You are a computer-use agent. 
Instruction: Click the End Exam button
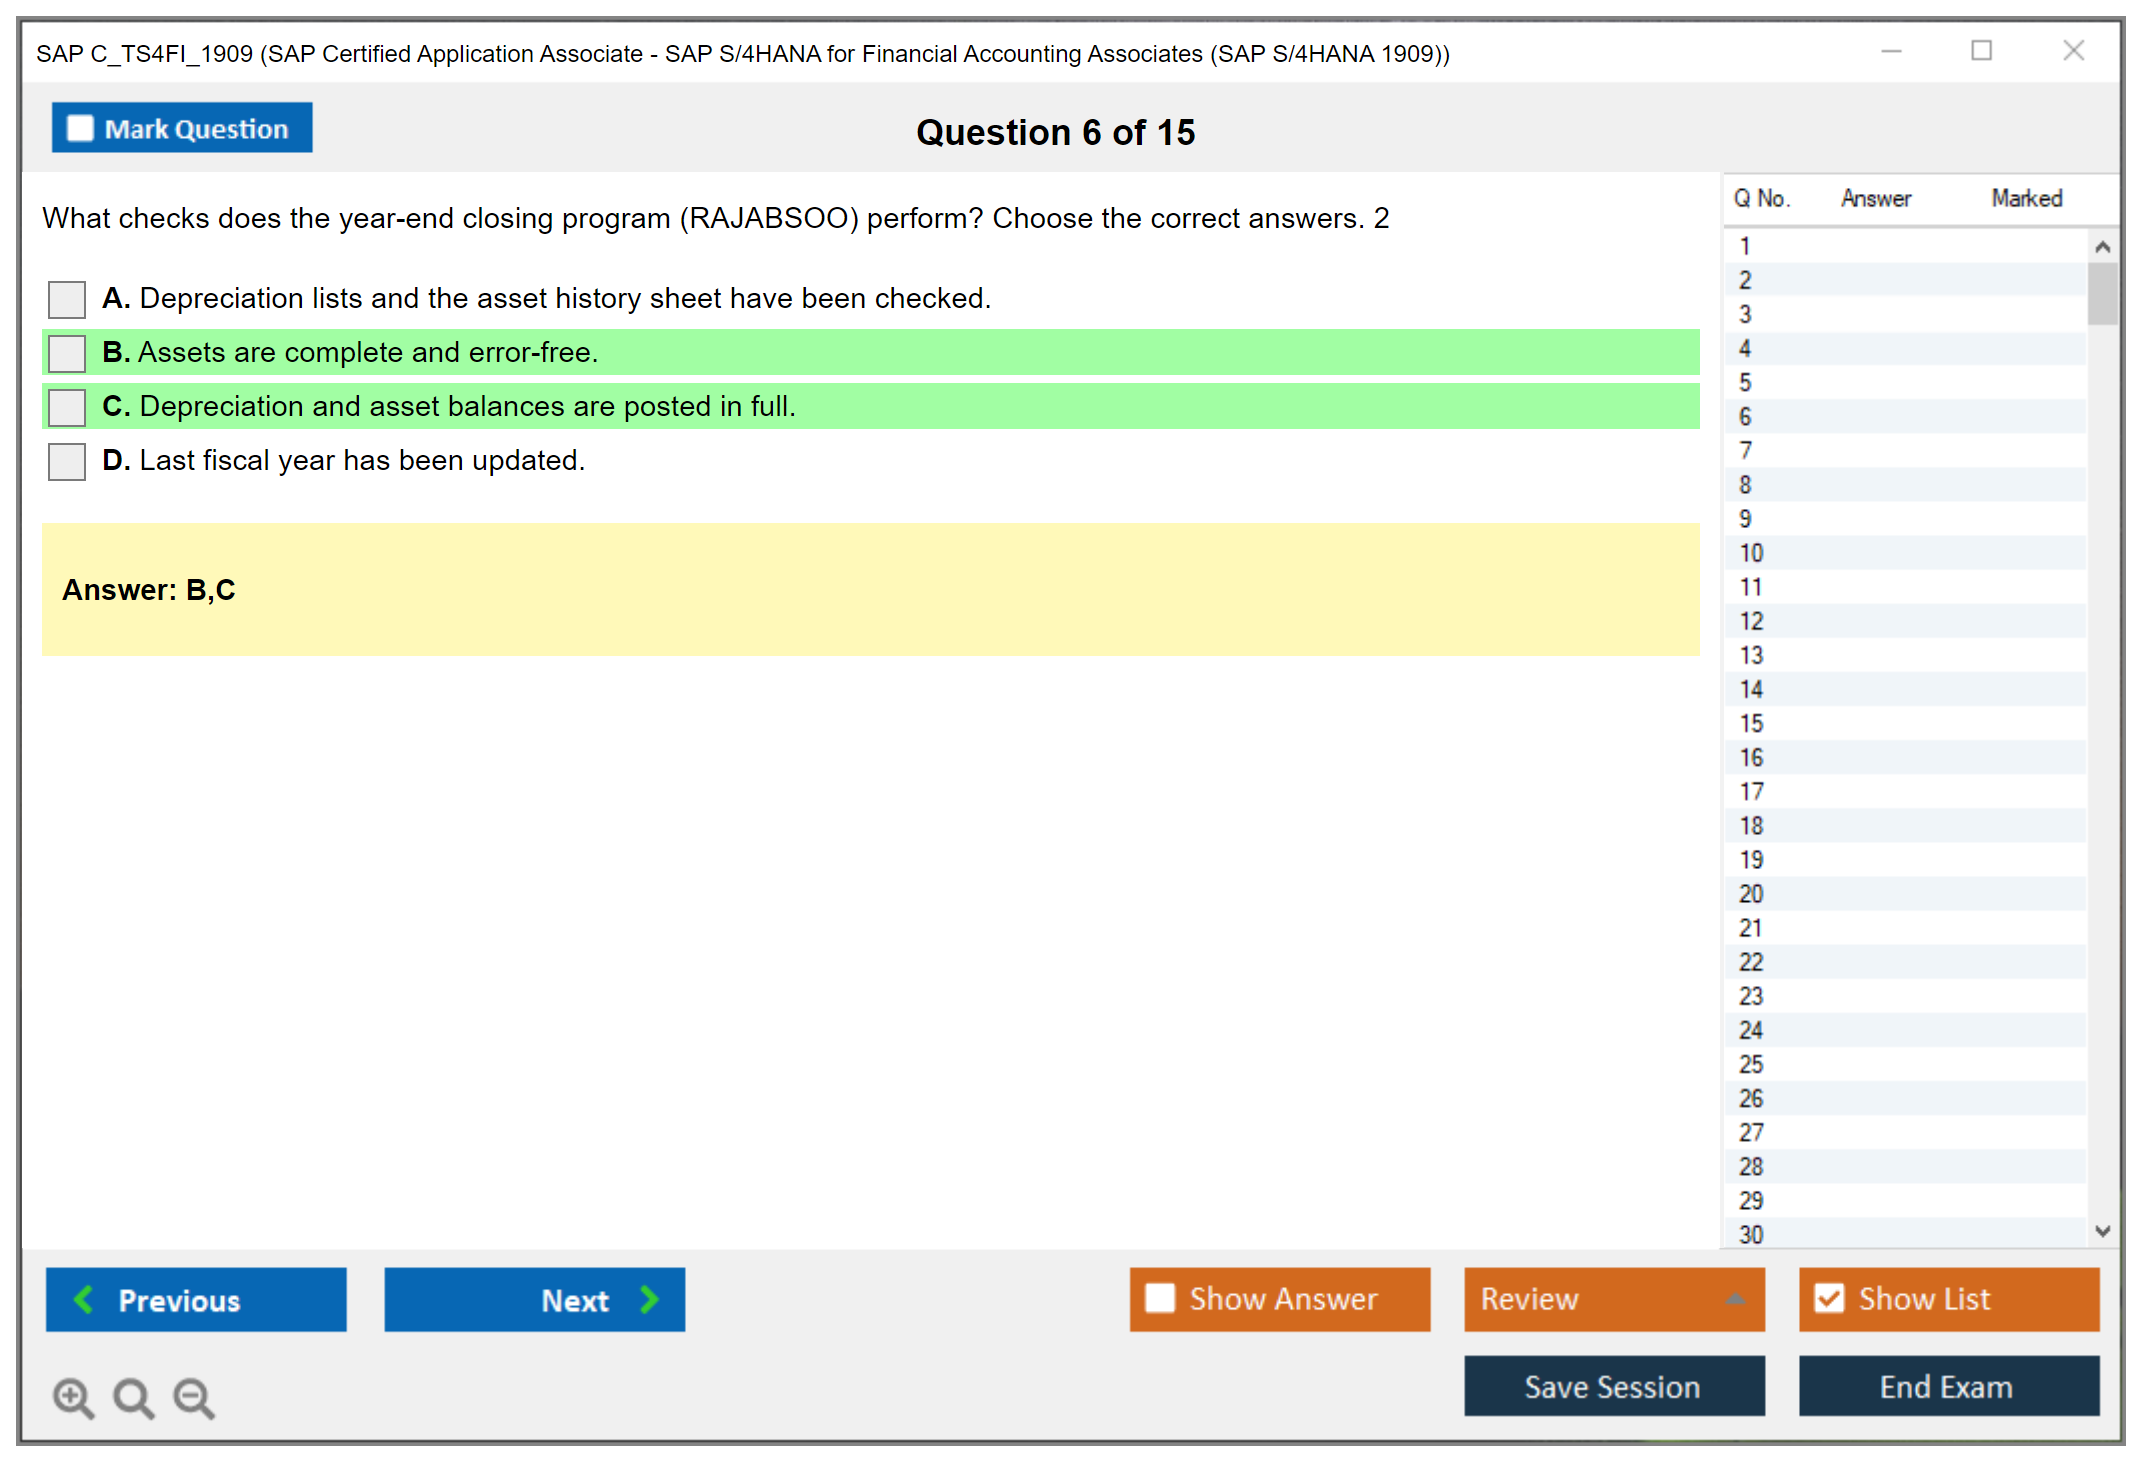point(1947,1386)
